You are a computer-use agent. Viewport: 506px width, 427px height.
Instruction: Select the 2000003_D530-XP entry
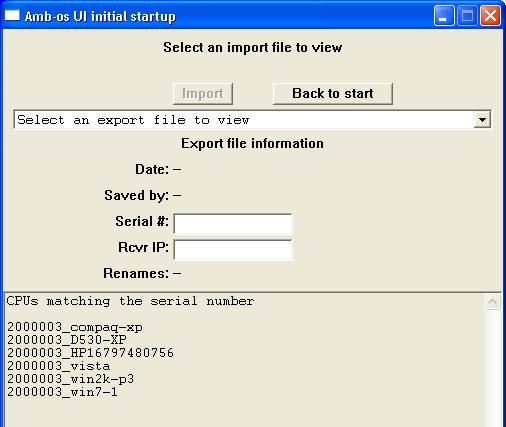67,340
